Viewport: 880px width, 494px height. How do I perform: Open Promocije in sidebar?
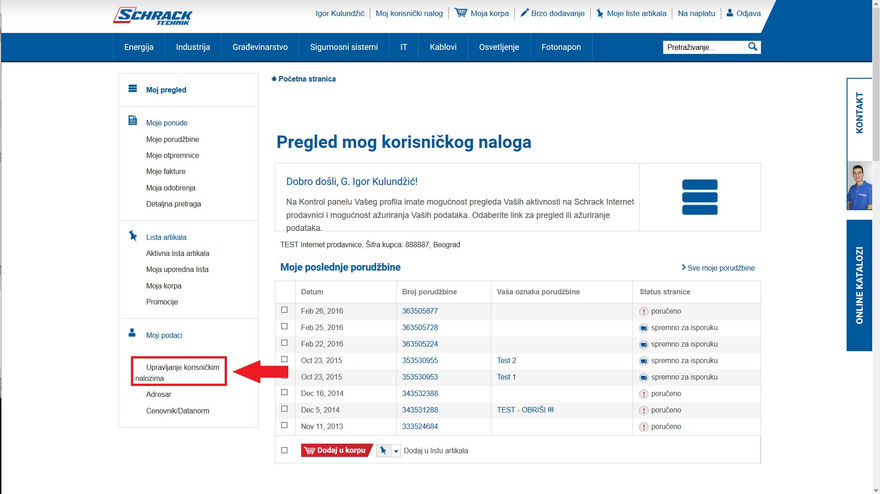tap(162, 302)
